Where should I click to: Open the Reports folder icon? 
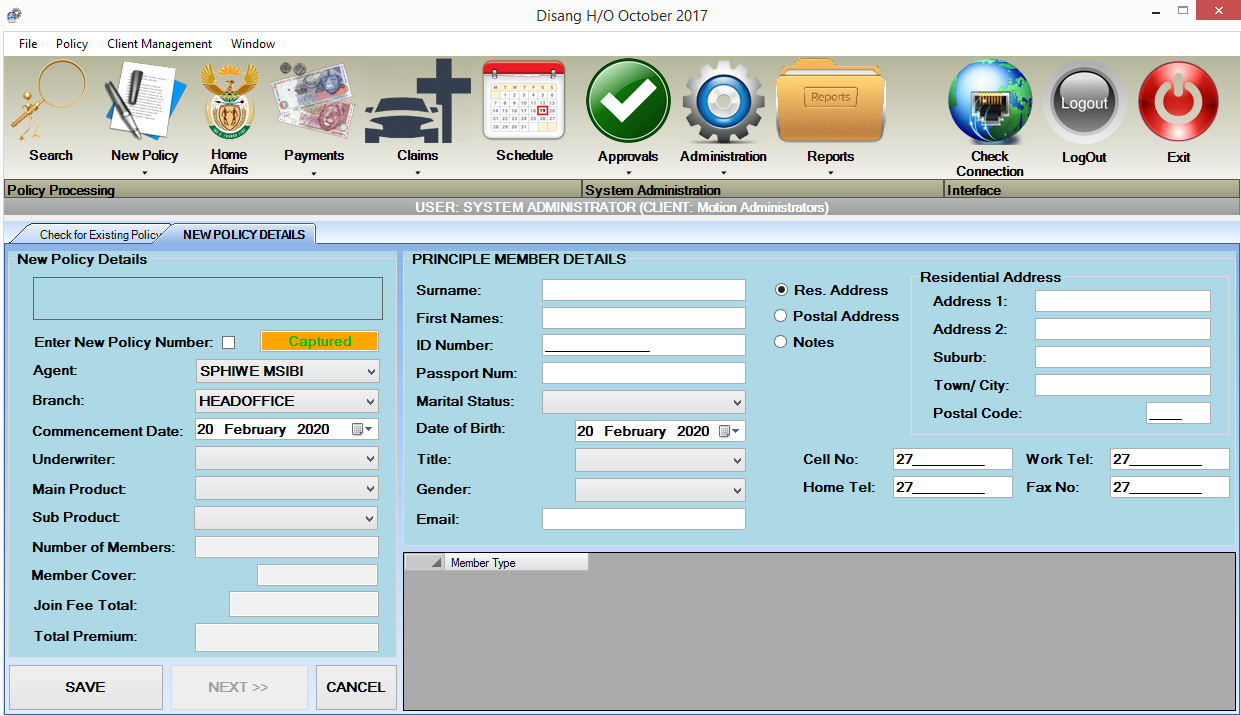click(x=830, y=100)
